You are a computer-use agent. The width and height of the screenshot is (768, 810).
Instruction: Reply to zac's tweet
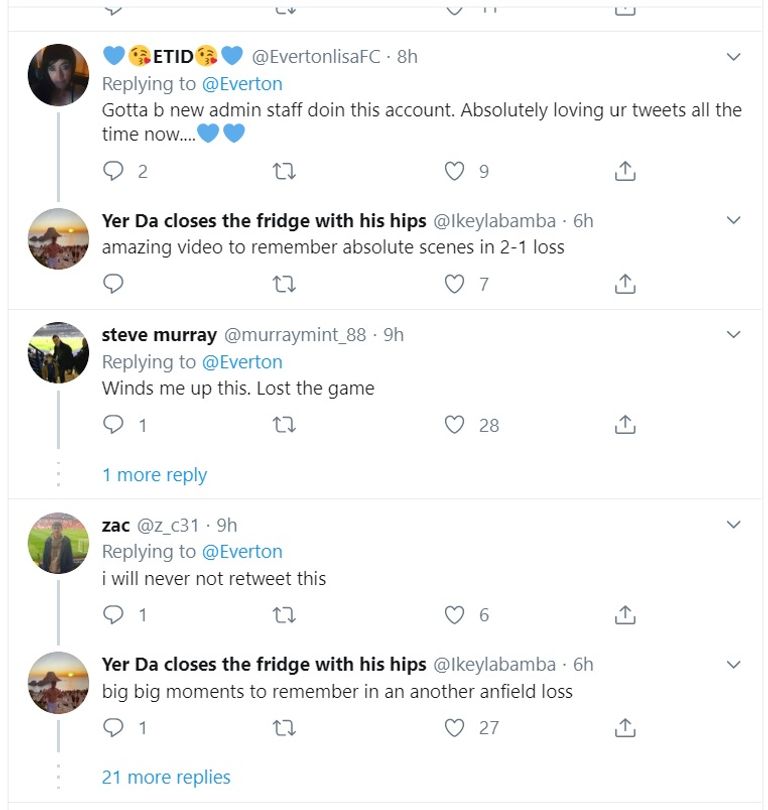coord(113,615)
